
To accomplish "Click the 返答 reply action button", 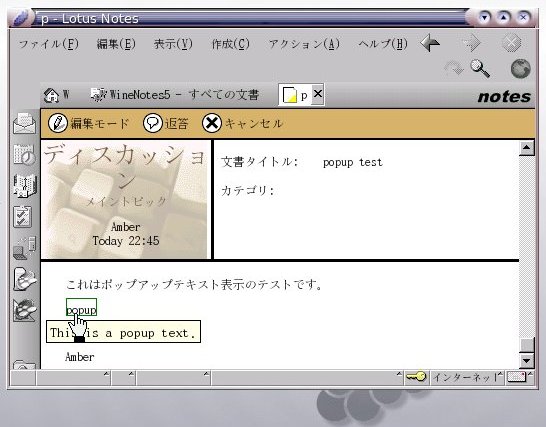I will click(166, 123).
